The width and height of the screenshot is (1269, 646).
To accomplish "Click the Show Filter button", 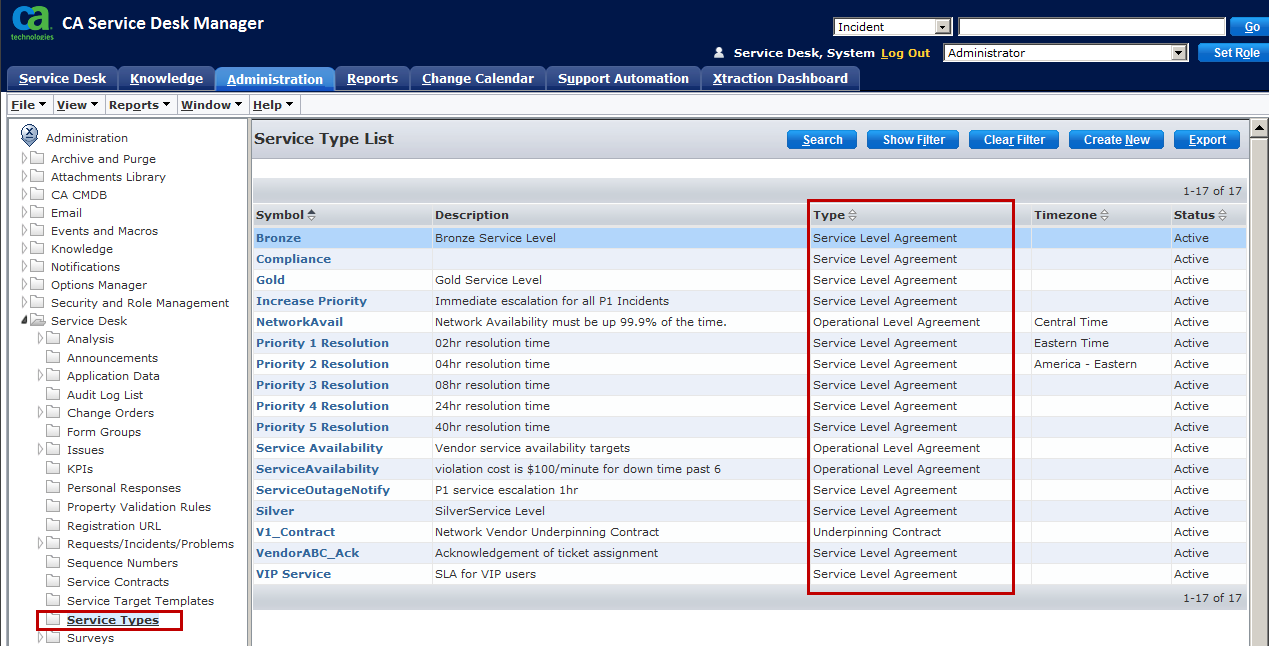I will pyautogui.click(x=913, y=140).
